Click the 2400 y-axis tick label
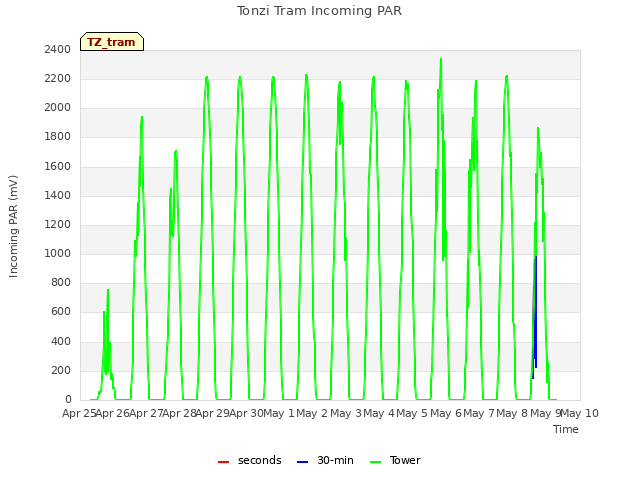640x480 pixels. pyautogui.click(x=58, y=49)
